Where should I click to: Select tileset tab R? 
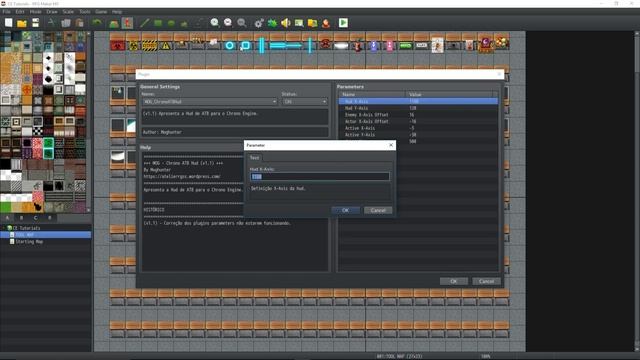(50, 218)
